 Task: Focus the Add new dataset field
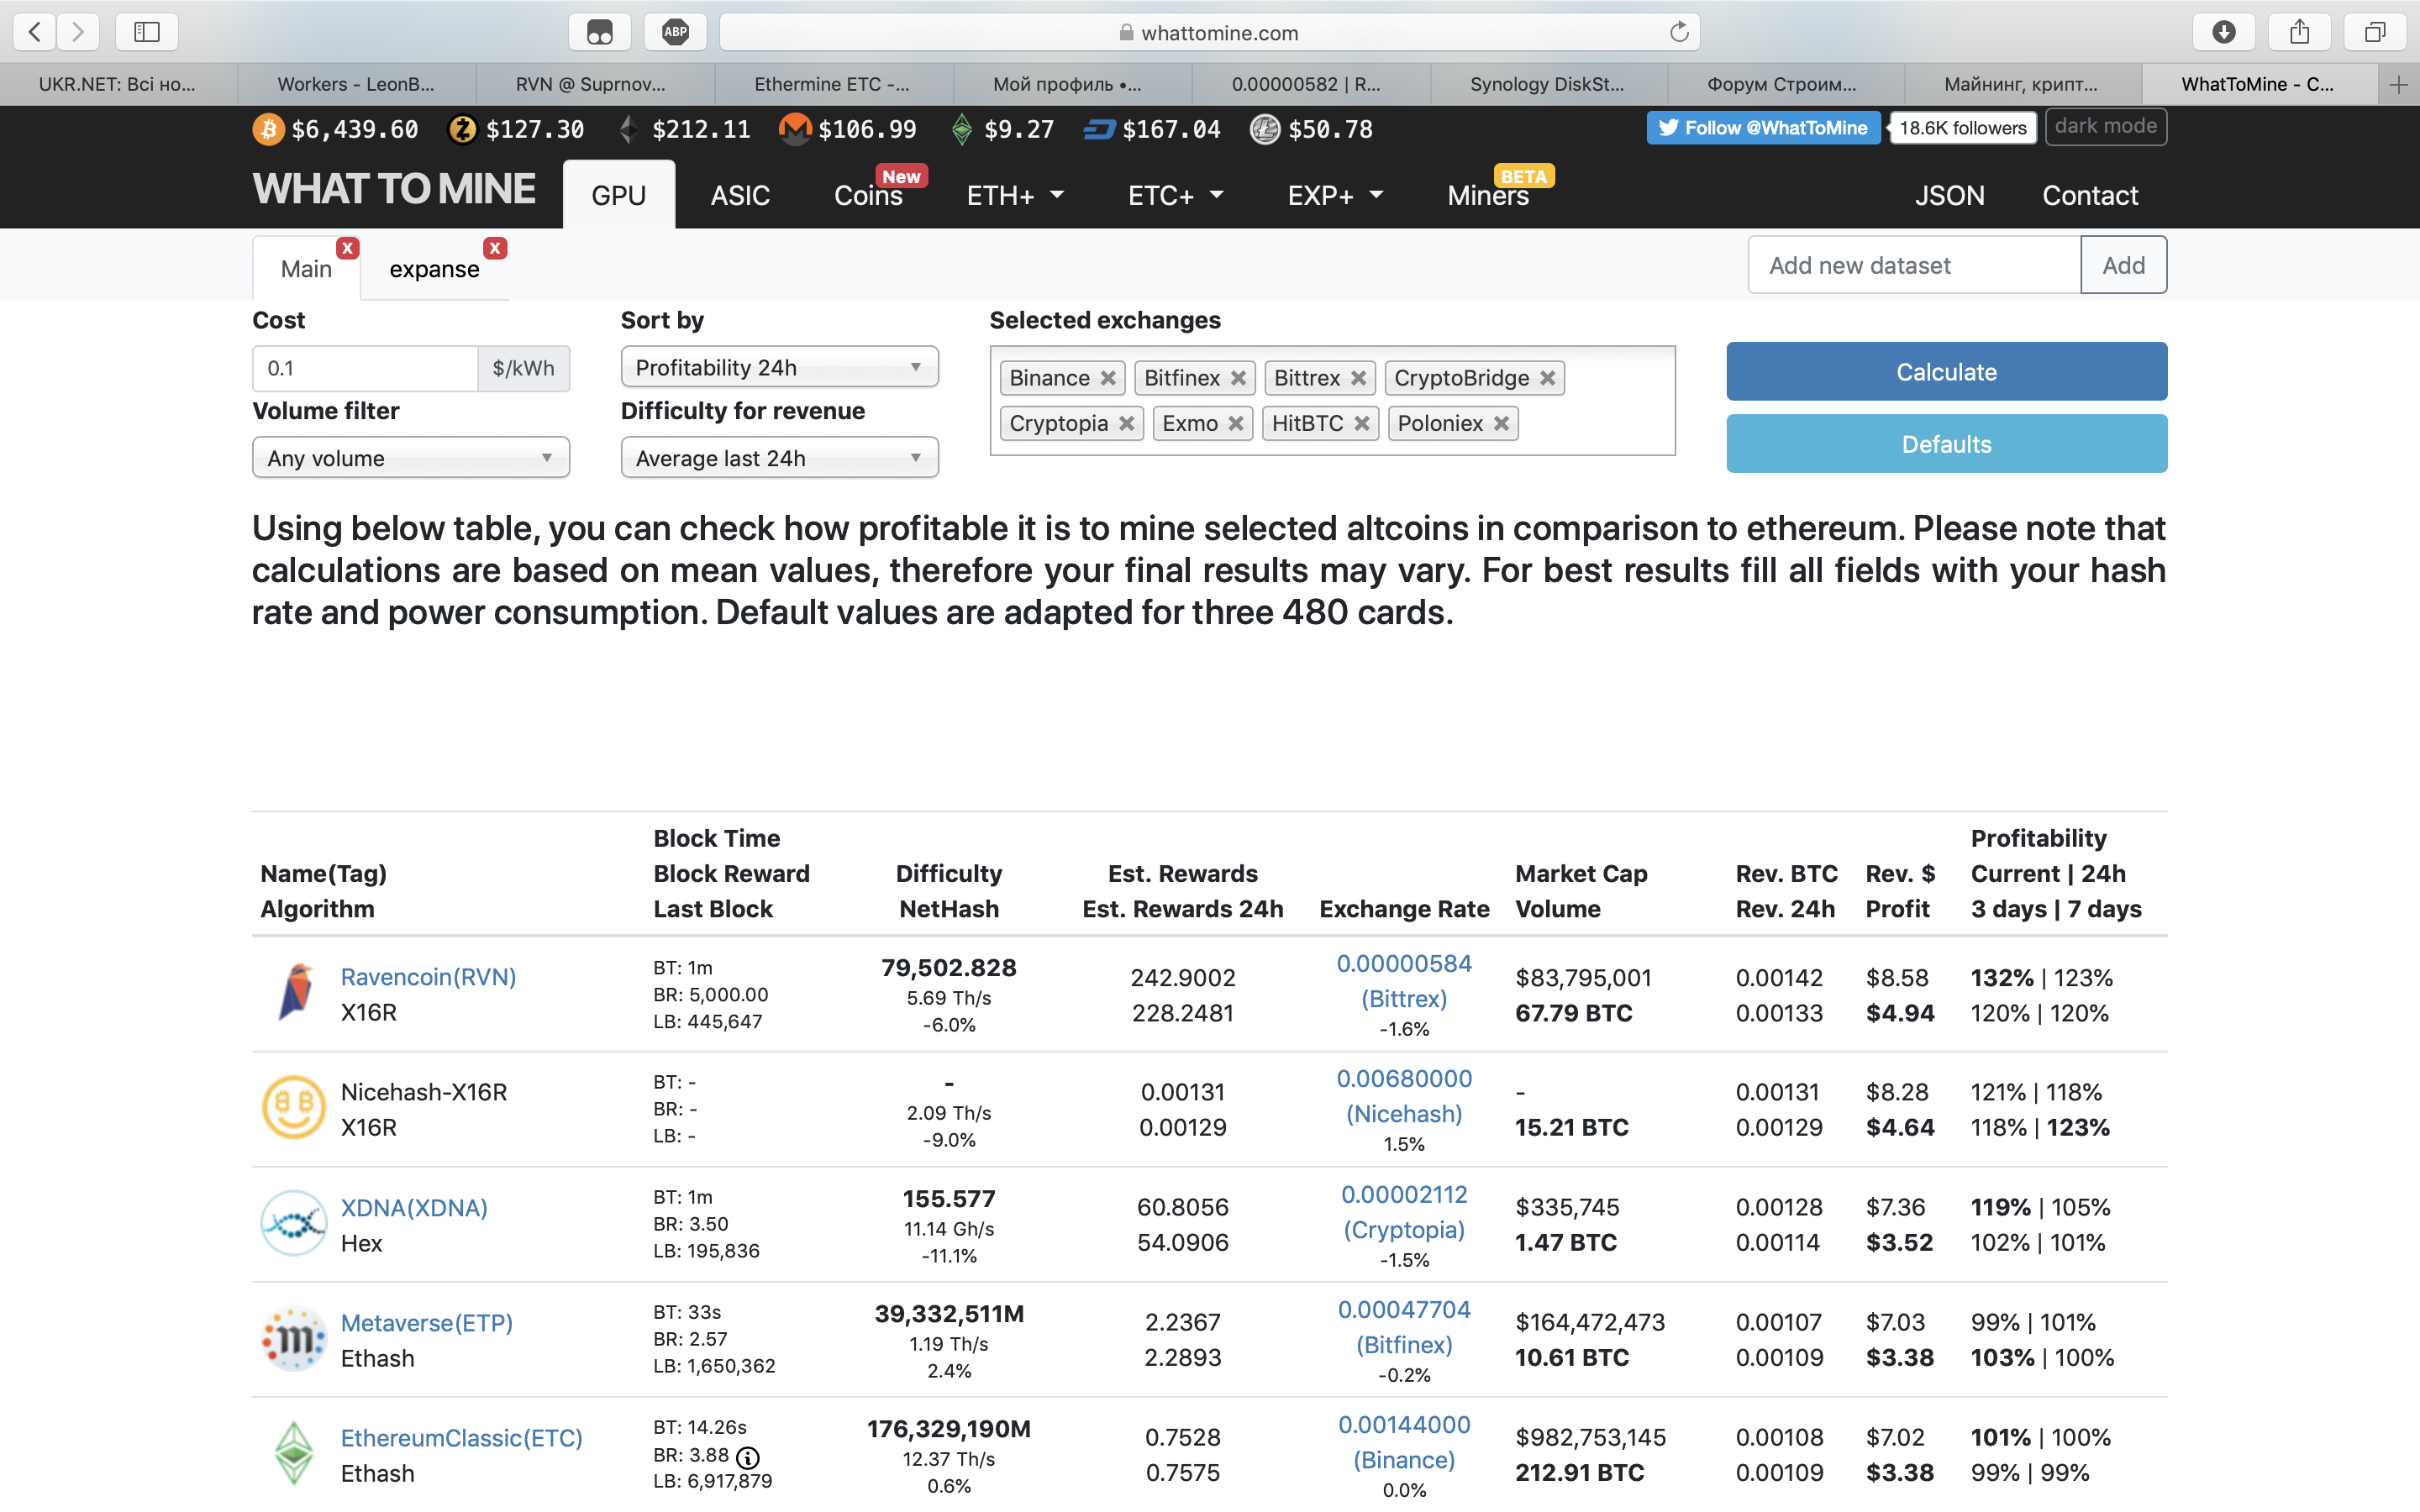(x=1914, y=265)
